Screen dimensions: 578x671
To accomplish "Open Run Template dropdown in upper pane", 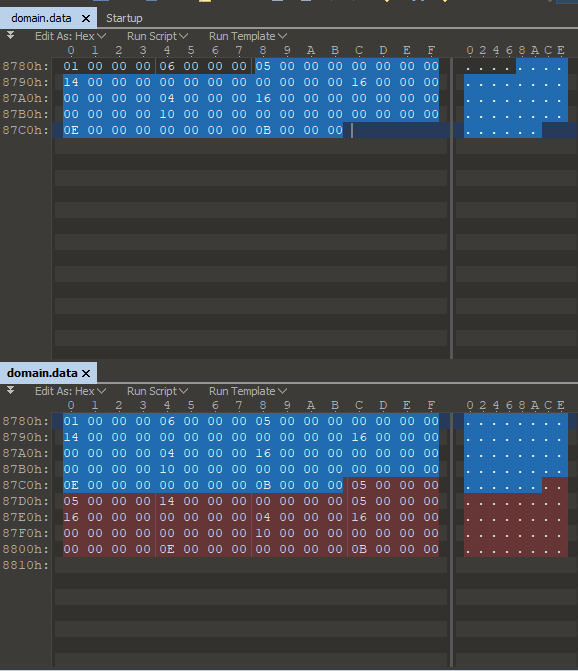I will tap(248, 36).
